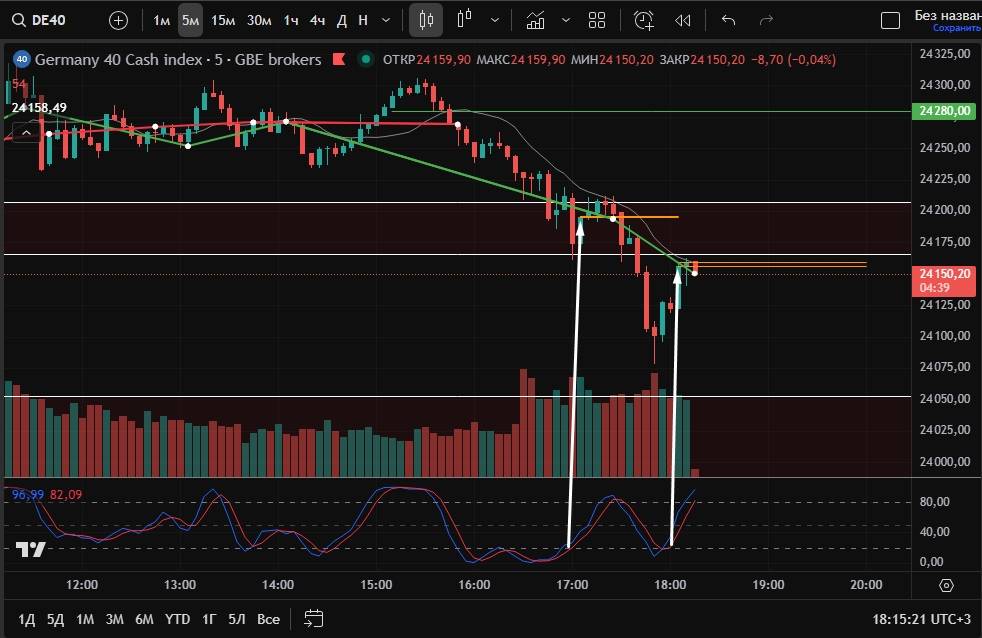Open the chart layout templates grid icon
This screenshot has width=982, height=638.
pos(597,20)
